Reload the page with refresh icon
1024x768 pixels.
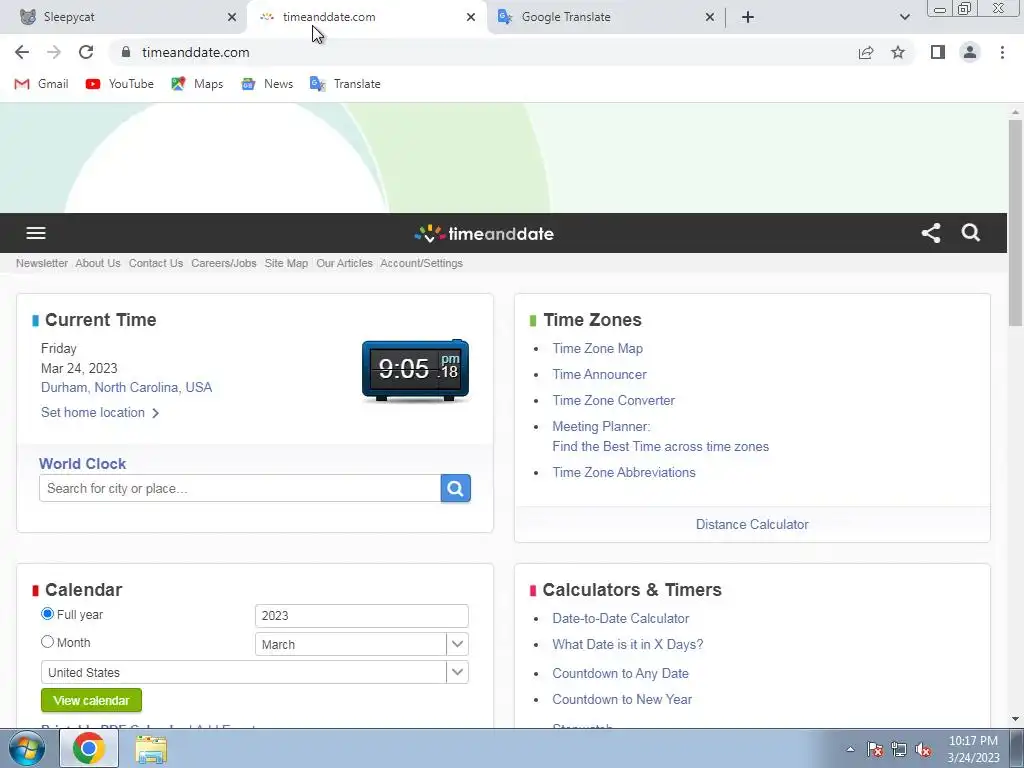point(86,52)
